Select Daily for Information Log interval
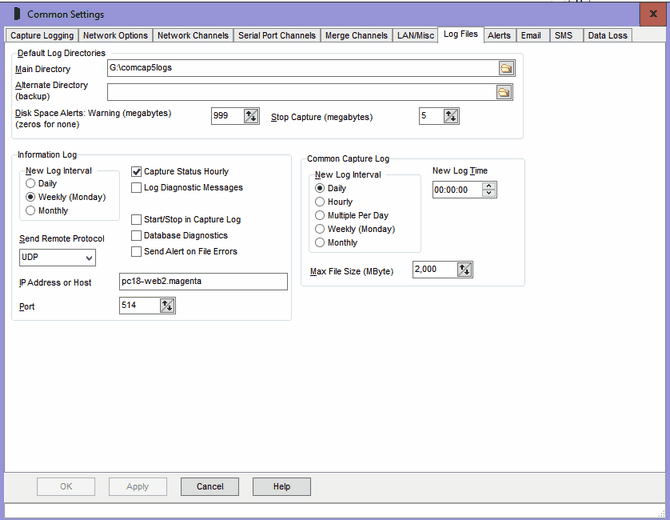Image resolution: width=670 pixels, height=520 pixels. (30, 183)
